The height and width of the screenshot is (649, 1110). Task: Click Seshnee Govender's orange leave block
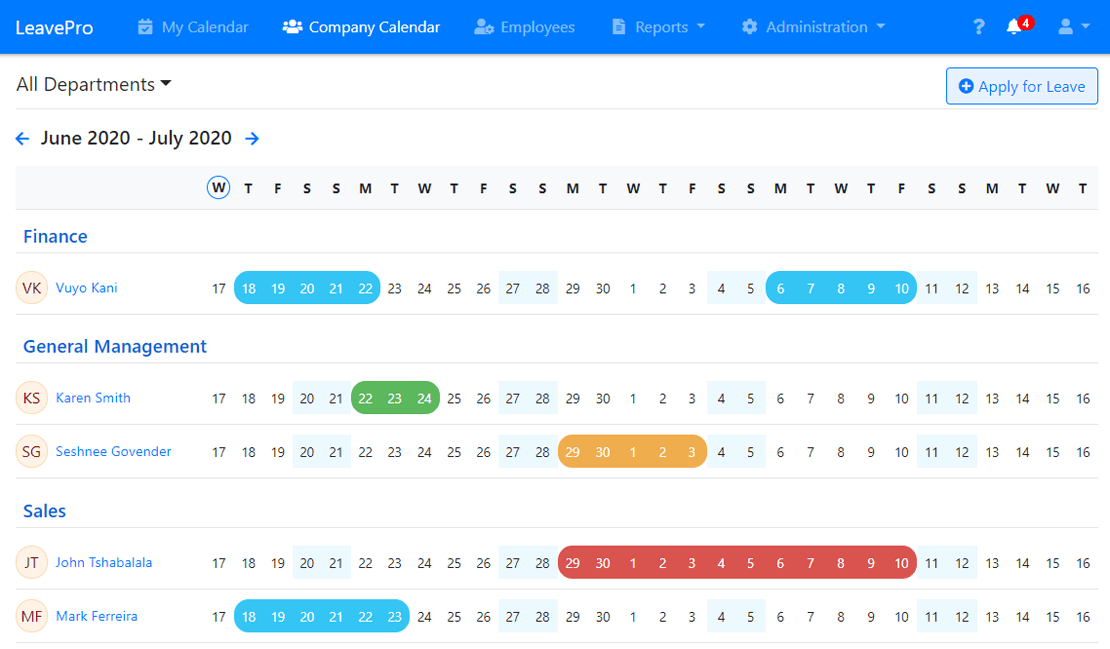[x=632, y=451]
